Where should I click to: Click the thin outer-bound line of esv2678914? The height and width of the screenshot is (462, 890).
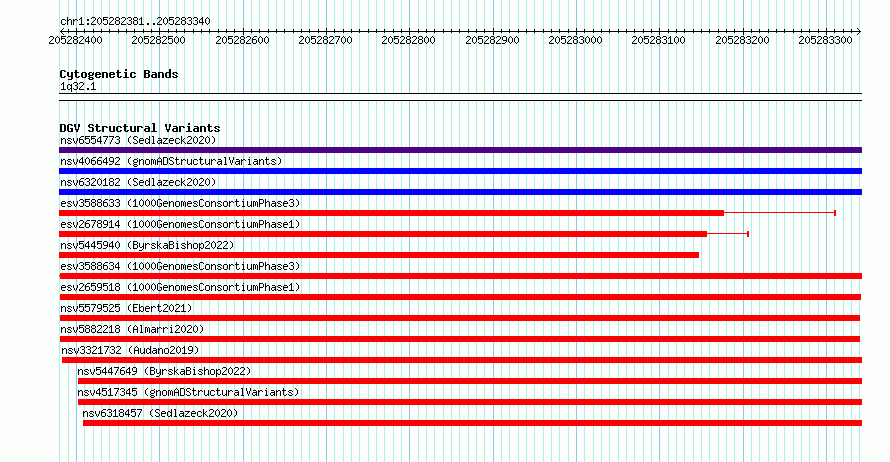coord(728,234)
